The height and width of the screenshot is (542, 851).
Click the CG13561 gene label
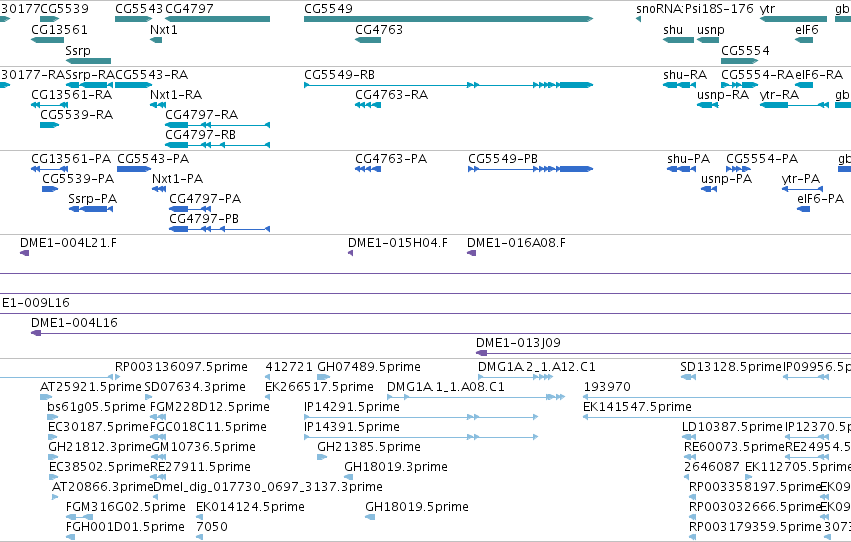59,30
